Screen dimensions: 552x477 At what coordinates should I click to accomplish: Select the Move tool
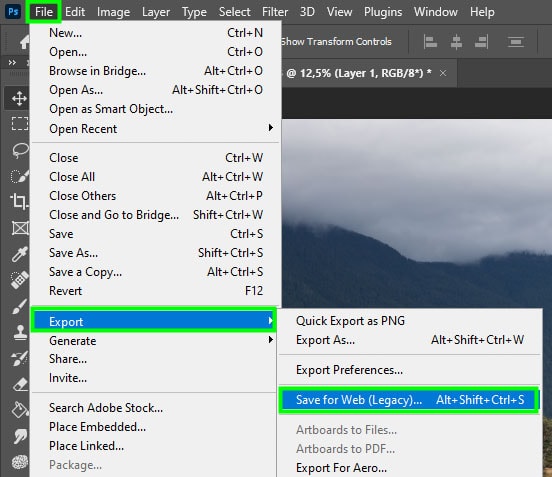click(19, 99)
